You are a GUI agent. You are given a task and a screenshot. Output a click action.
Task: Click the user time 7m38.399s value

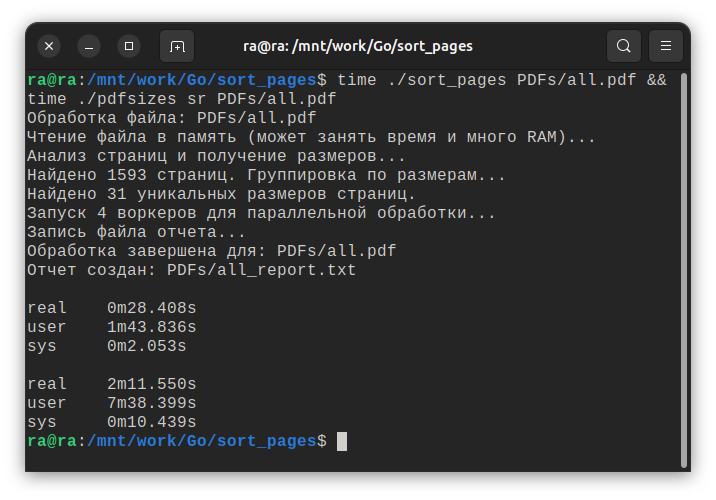(x=151, y=403)
